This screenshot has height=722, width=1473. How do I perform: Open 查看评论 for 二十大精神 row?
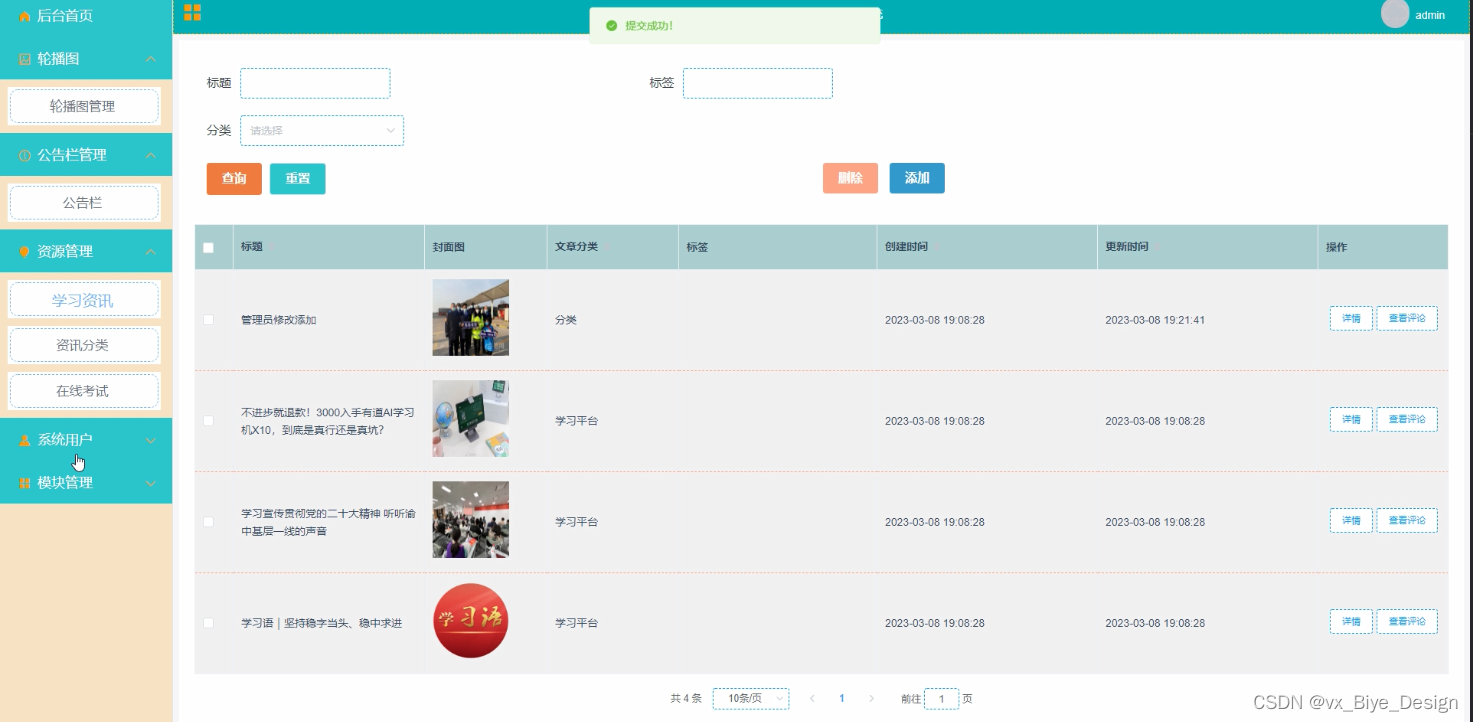pyautogui.click(x=1407, y=521)
